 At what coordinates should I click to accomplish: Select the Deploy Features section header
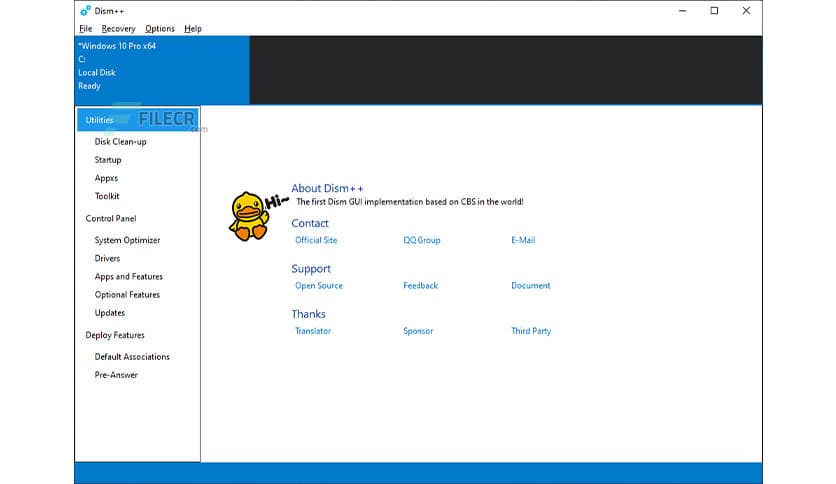(115, 335)
